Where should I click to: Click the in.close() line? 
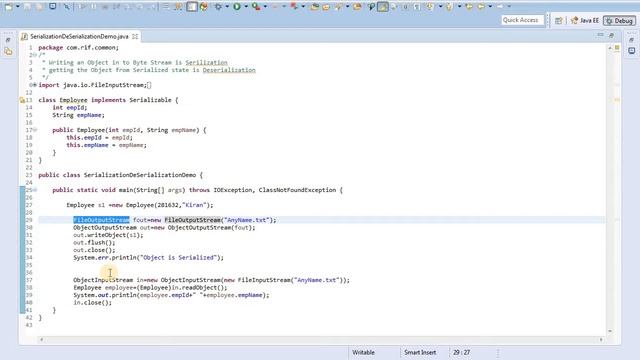point(92,303)
